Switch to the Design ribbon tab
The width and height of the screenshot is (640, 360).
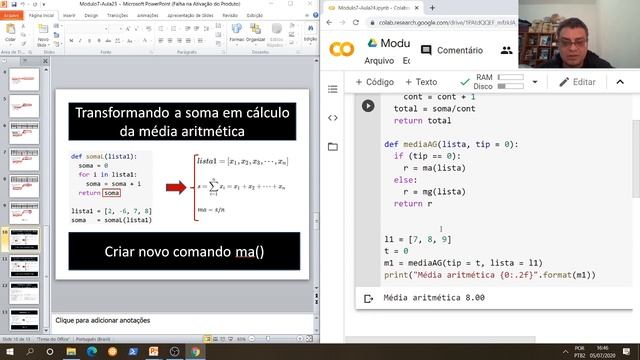(x=91, y=15)
